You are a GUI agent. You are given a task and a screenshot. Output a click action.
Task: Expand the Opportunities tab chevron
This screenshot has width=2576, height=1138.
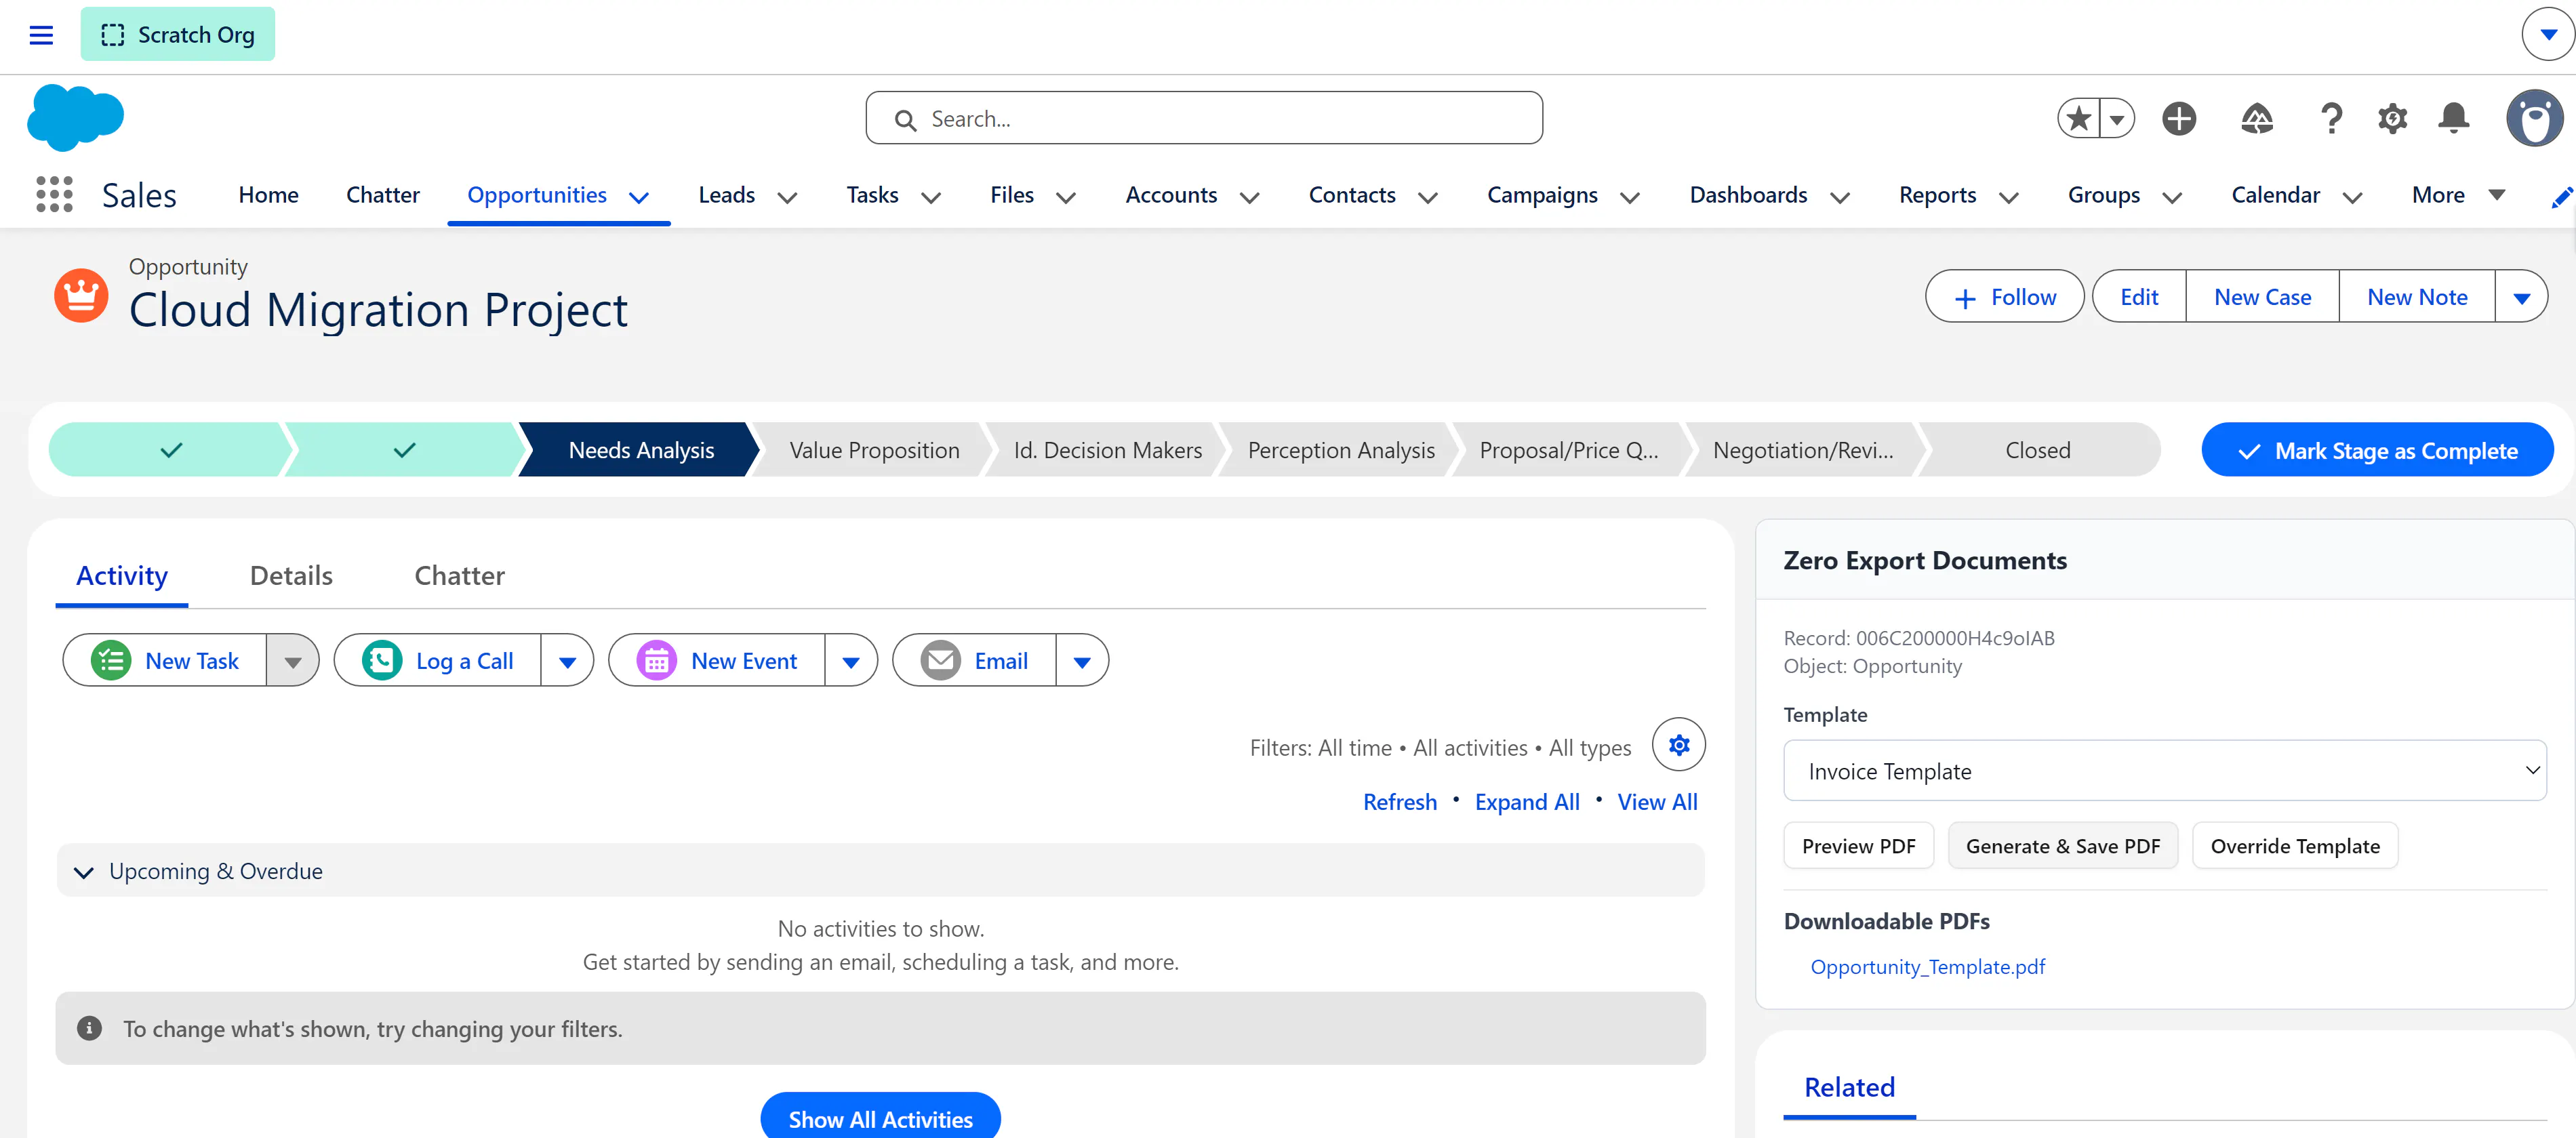(x=639, y=197)
